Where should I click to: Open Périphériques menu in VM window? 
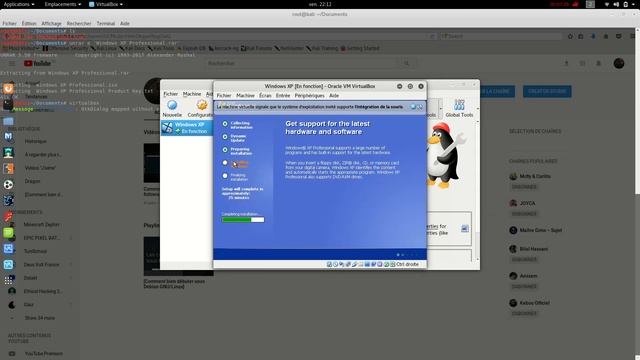coord(309,96)
